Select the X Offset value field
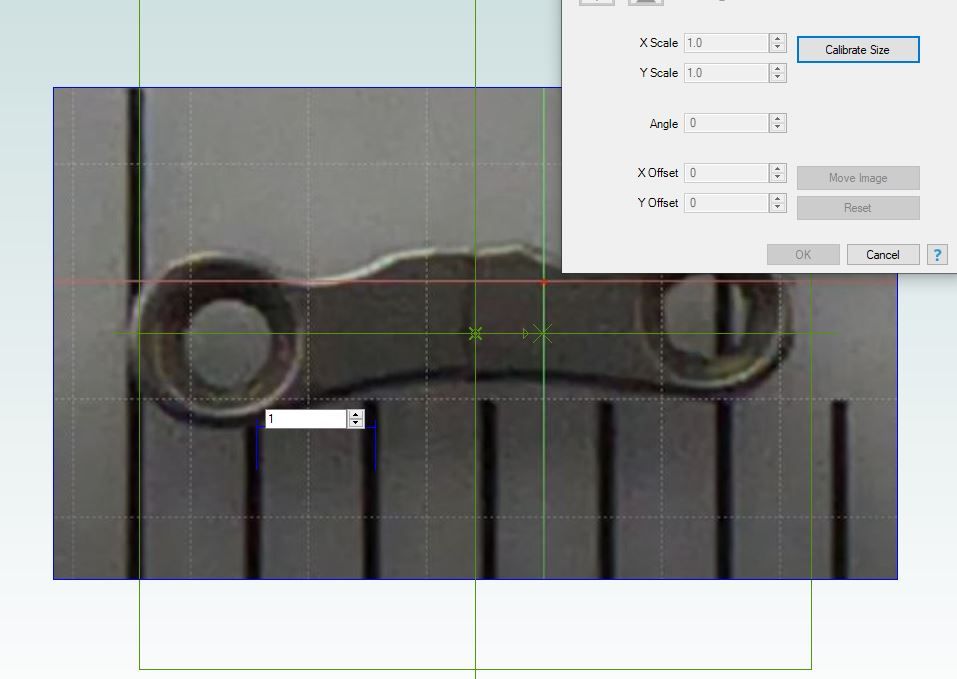This screenshot has height=679, width=957. click(x=726, y=173)
